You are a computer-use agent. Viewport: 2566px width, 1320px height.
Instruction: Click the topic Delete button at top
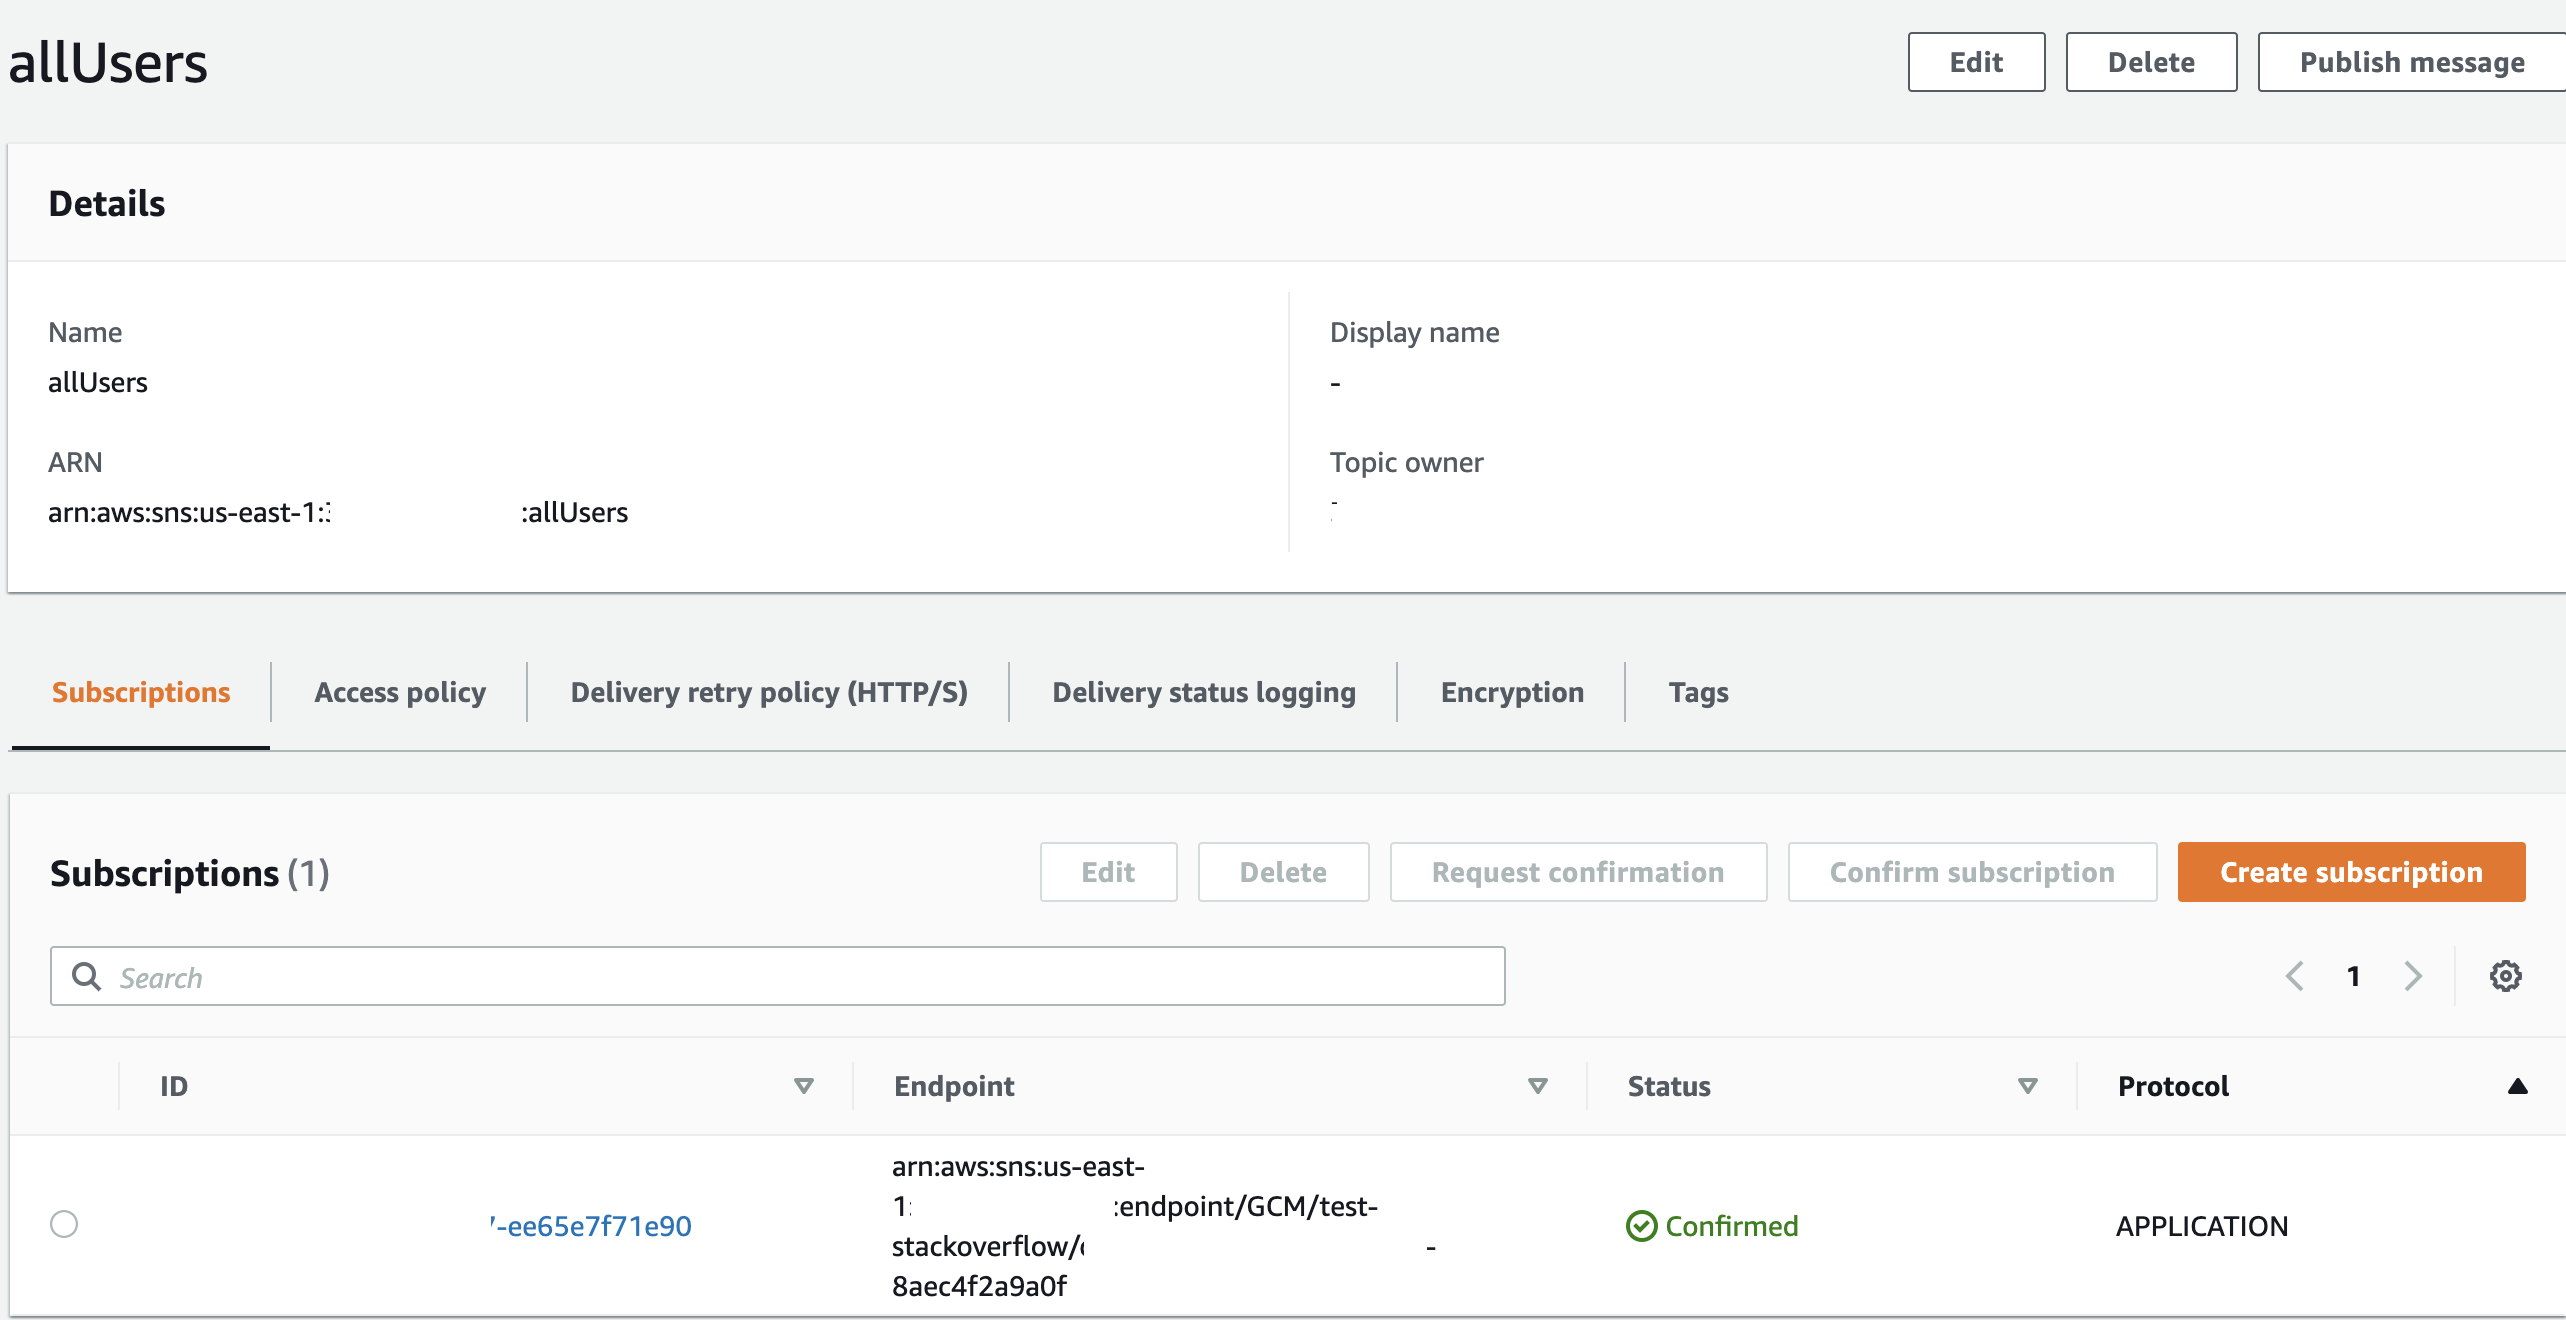point(2151,62)
